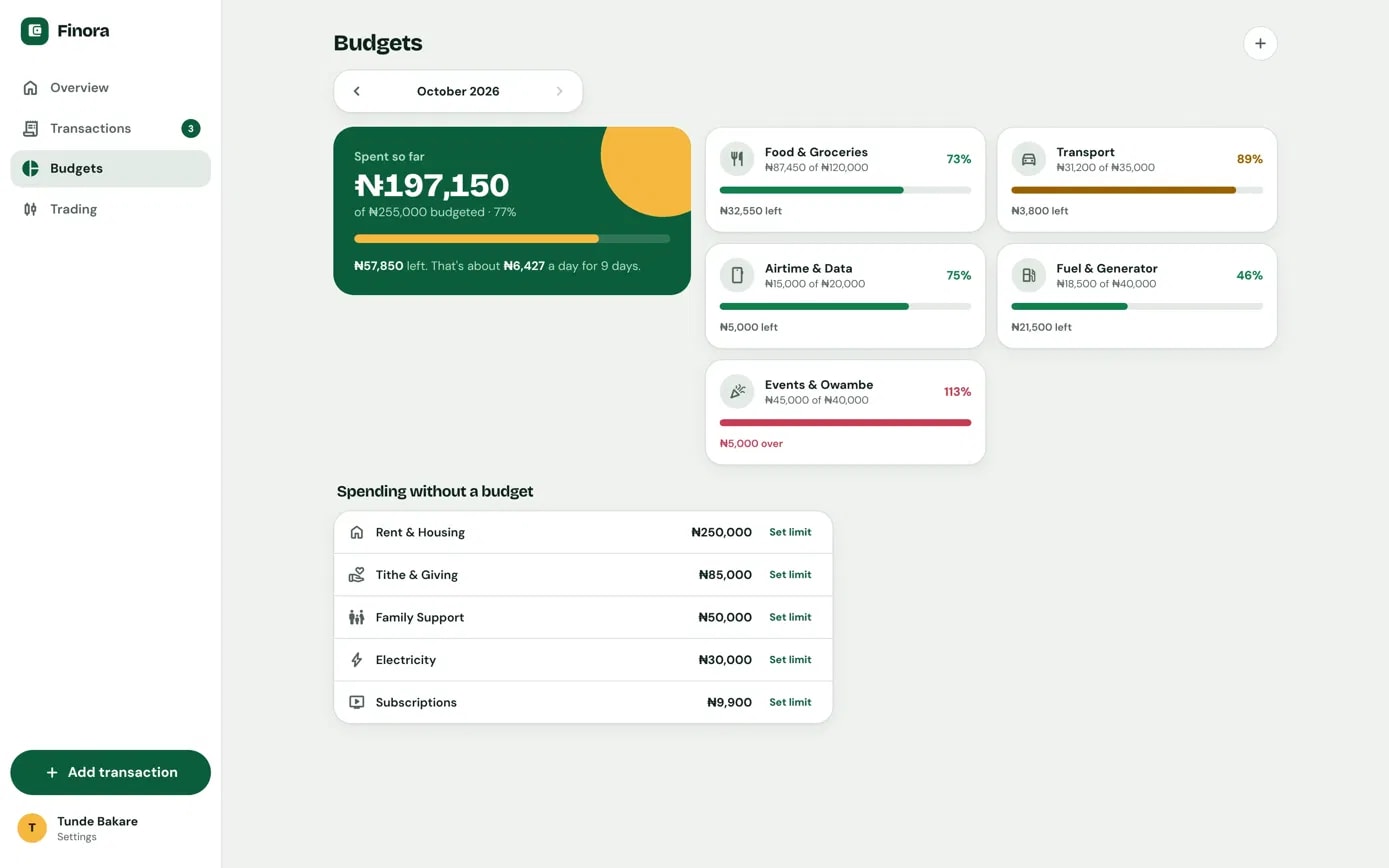
Task: Click the Events & Owambe red progress bar
Action: [845, 422]
